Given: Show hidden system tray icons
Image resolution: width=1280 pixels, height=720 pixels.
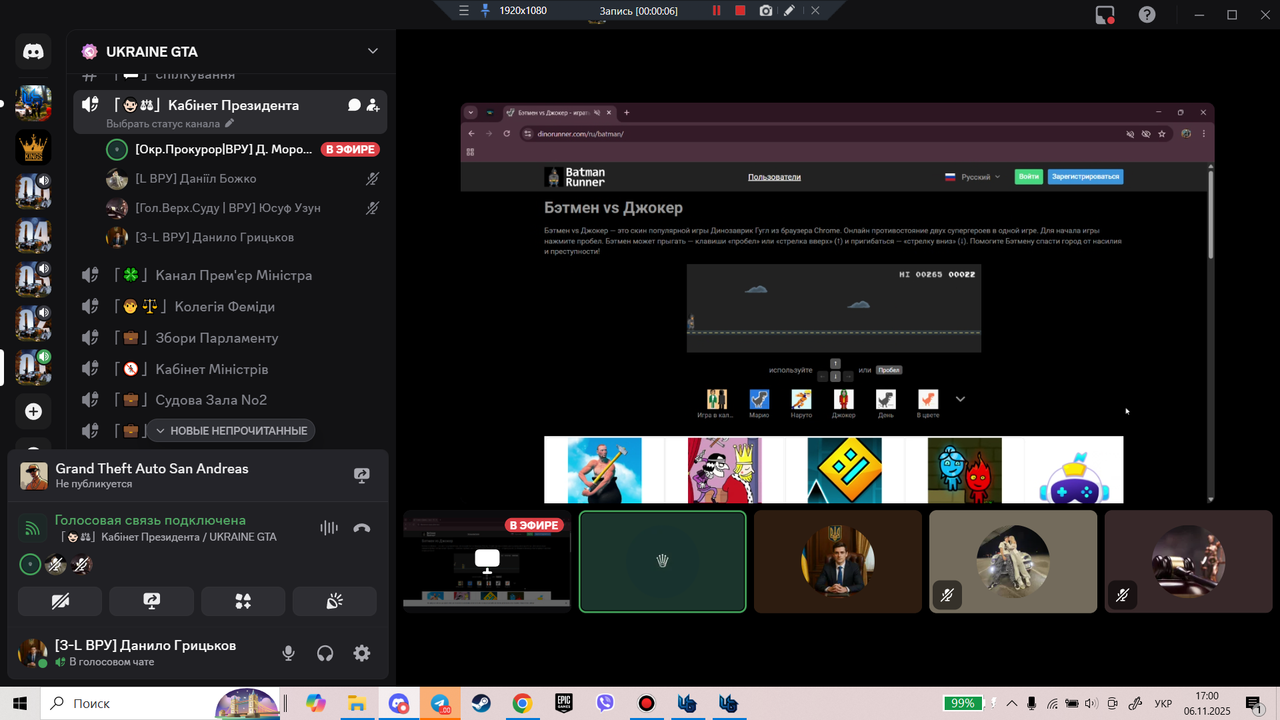Looking at the screenshot, I should click(x=1011, y=703).
